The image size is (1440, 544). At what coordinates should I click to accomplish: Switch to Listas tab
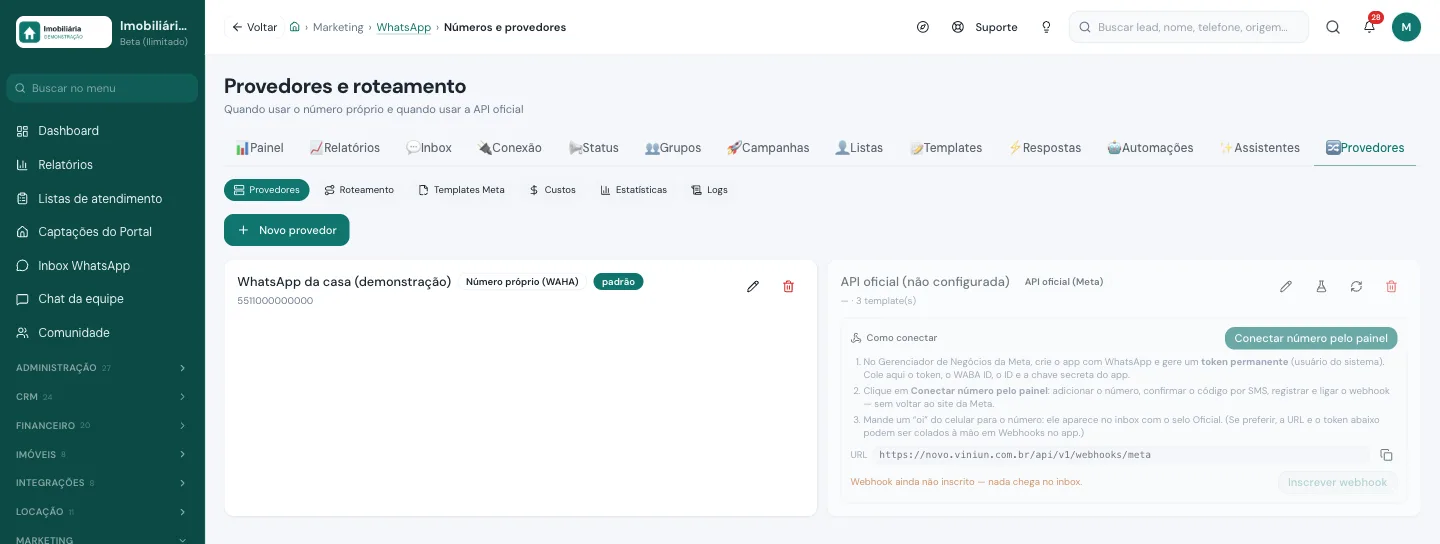(859, 148)
